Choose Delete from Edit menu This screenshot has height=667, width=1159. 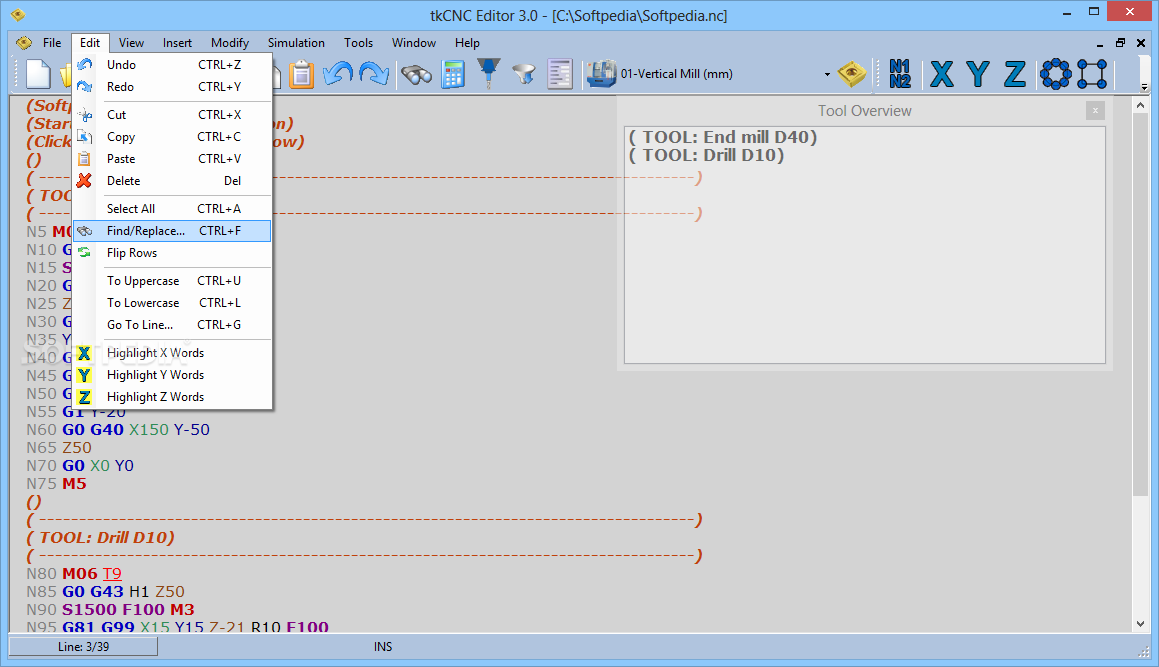[172, 181]
